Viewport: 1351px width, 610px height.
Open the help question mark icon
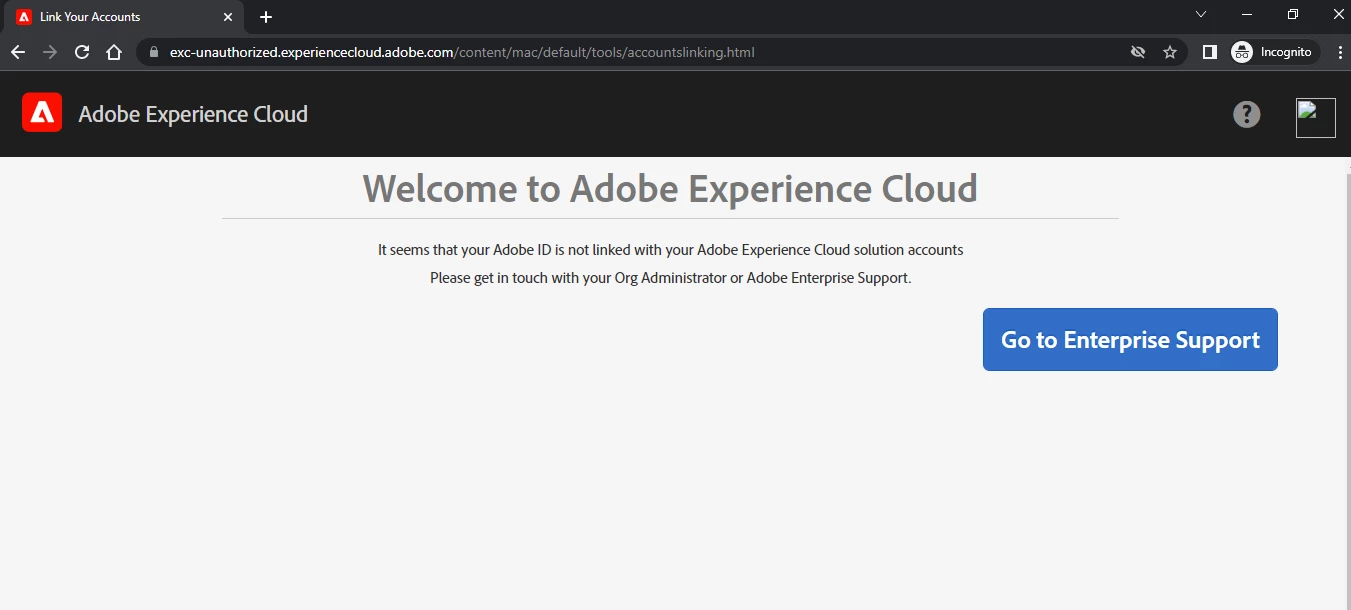click(x=1246, y=114)
